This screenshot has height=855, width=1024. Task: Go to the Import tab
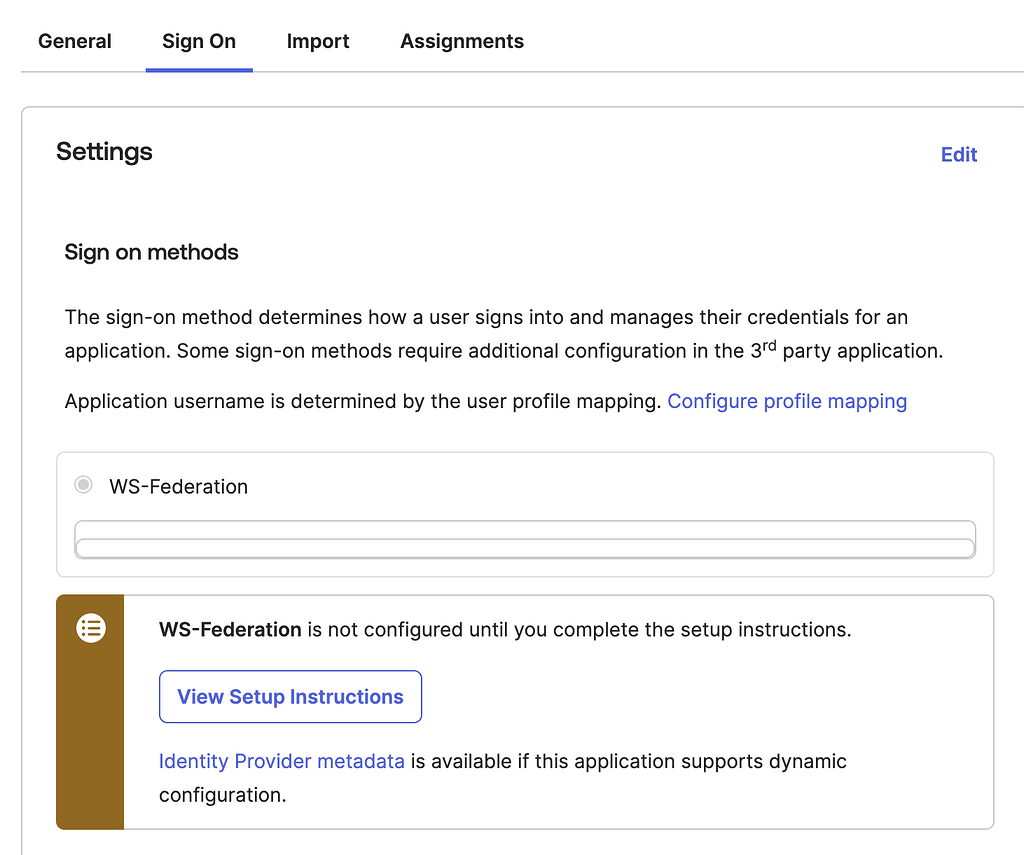(x=318, y=41)
